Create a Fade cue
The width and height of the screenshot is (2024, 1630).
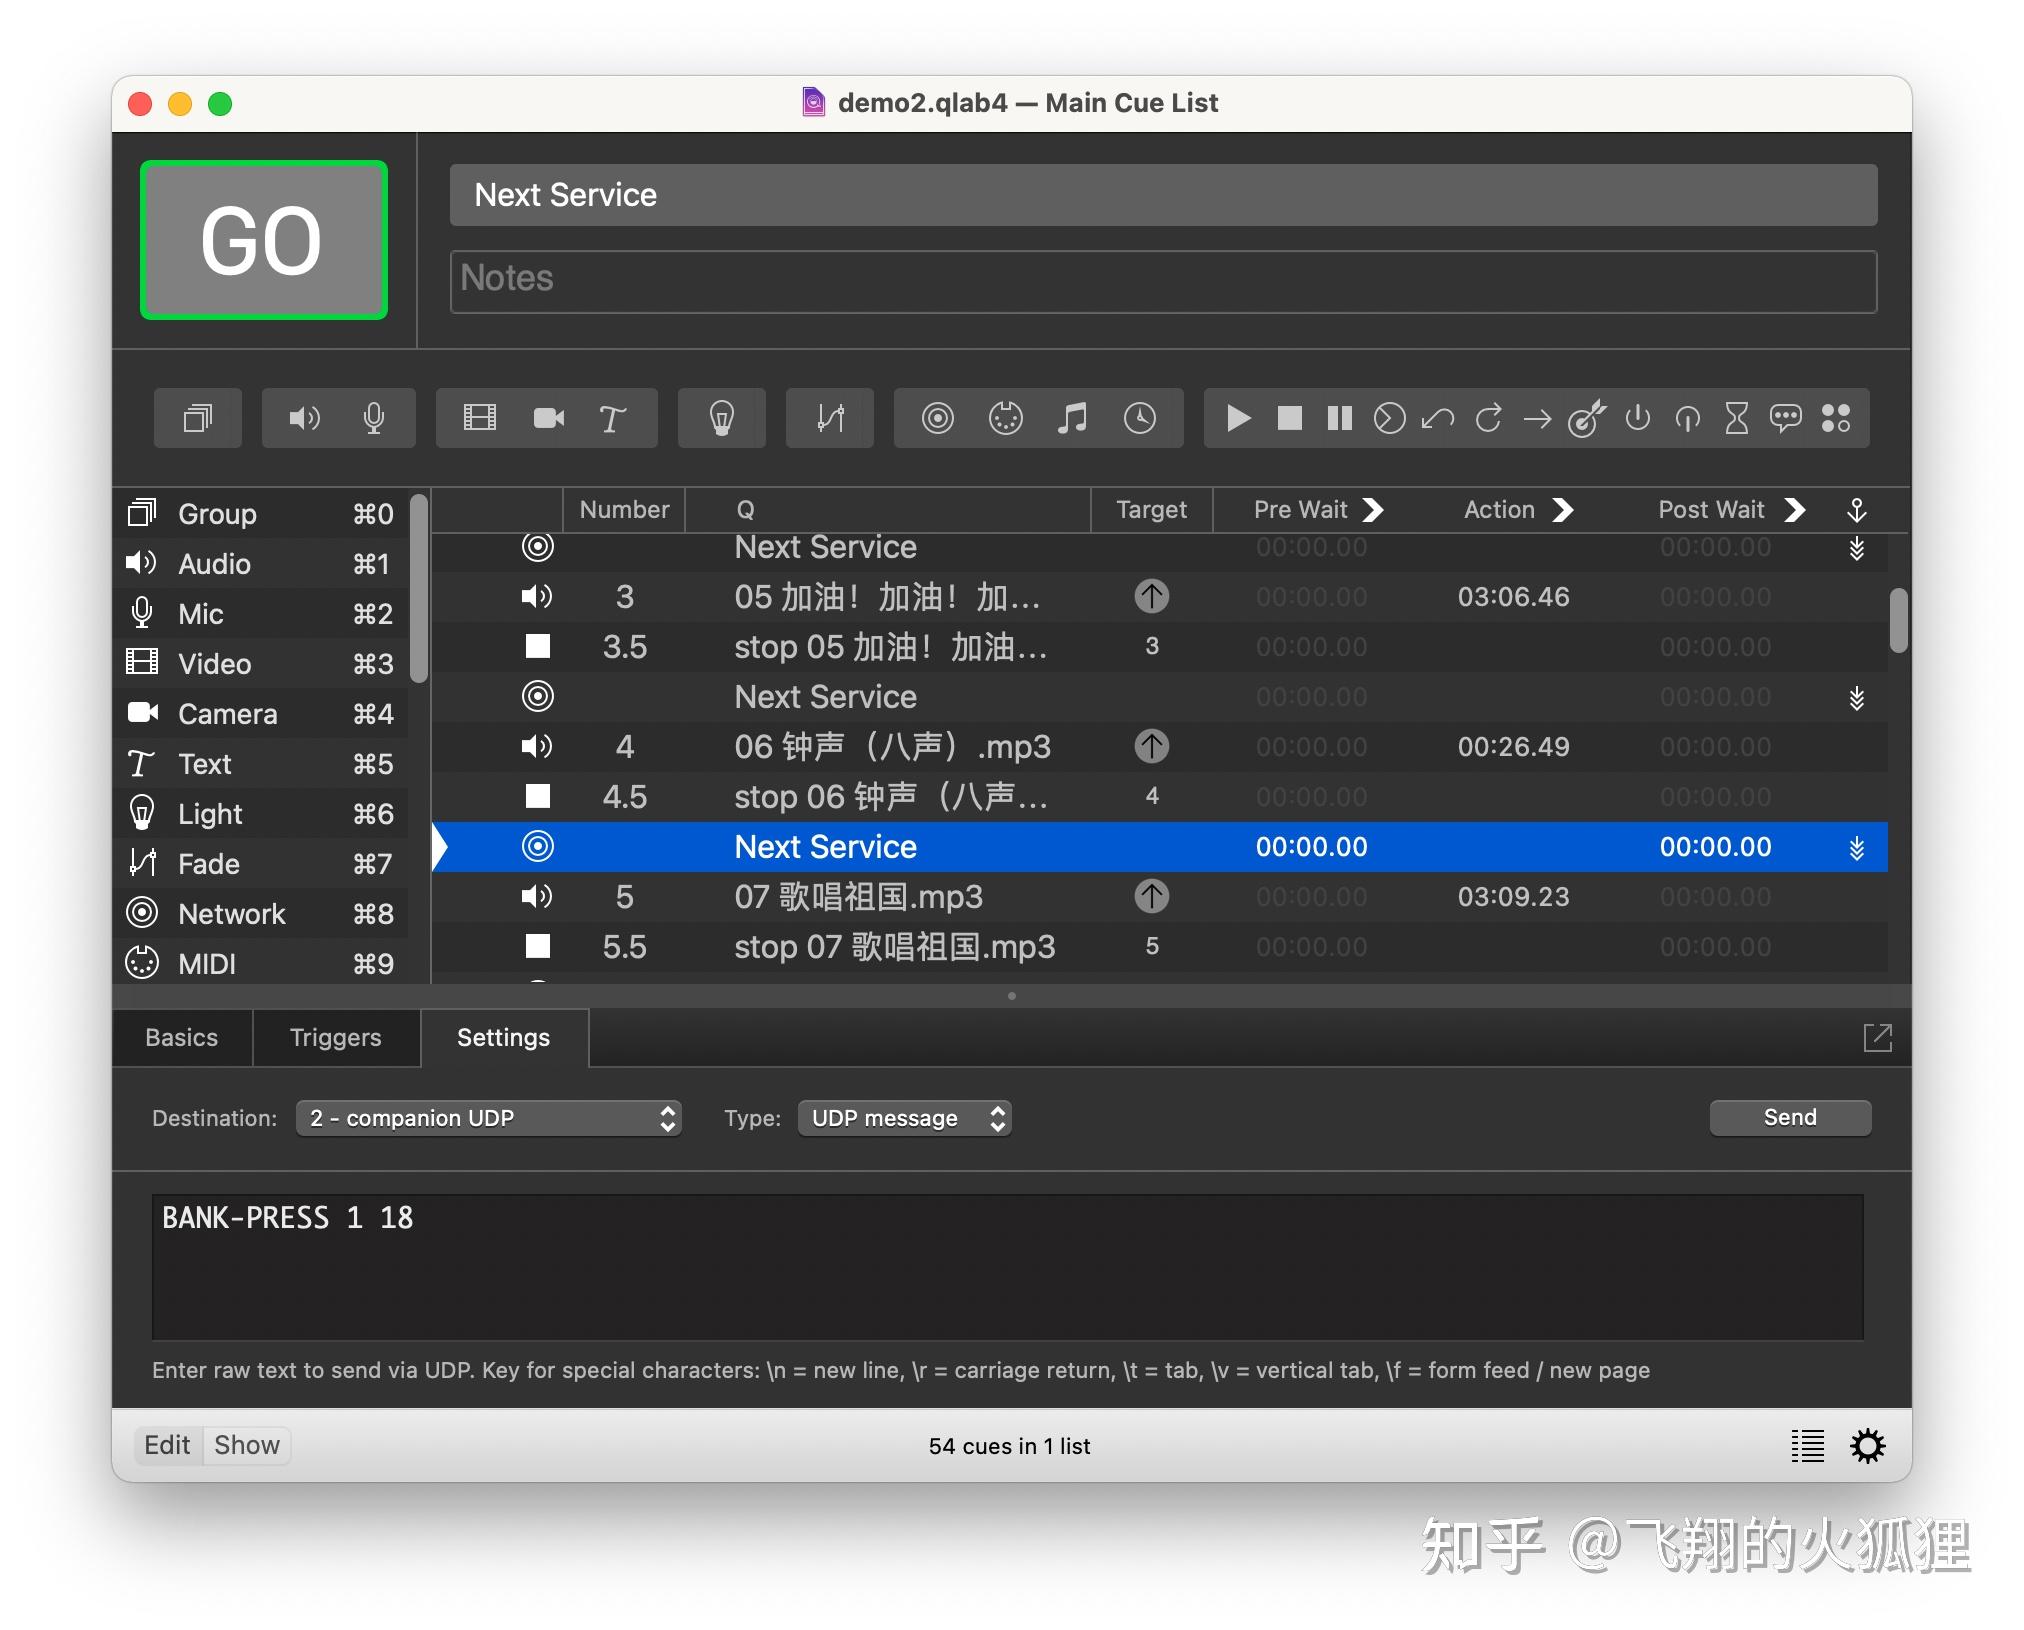pyautogui.click(x=829, y=418)
